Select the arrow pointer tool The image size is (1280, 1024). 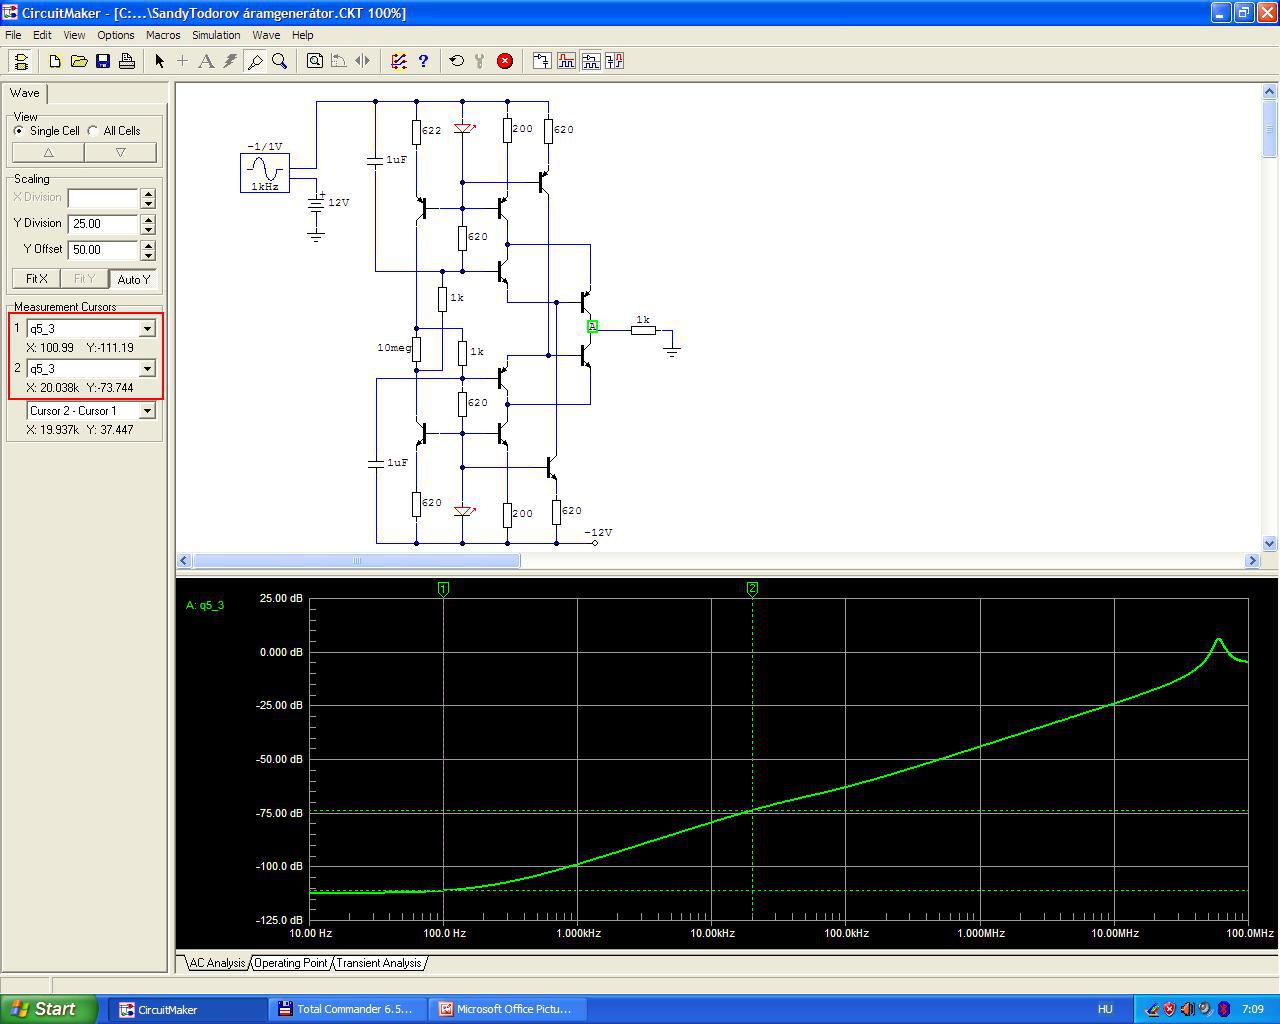point(159,61)
